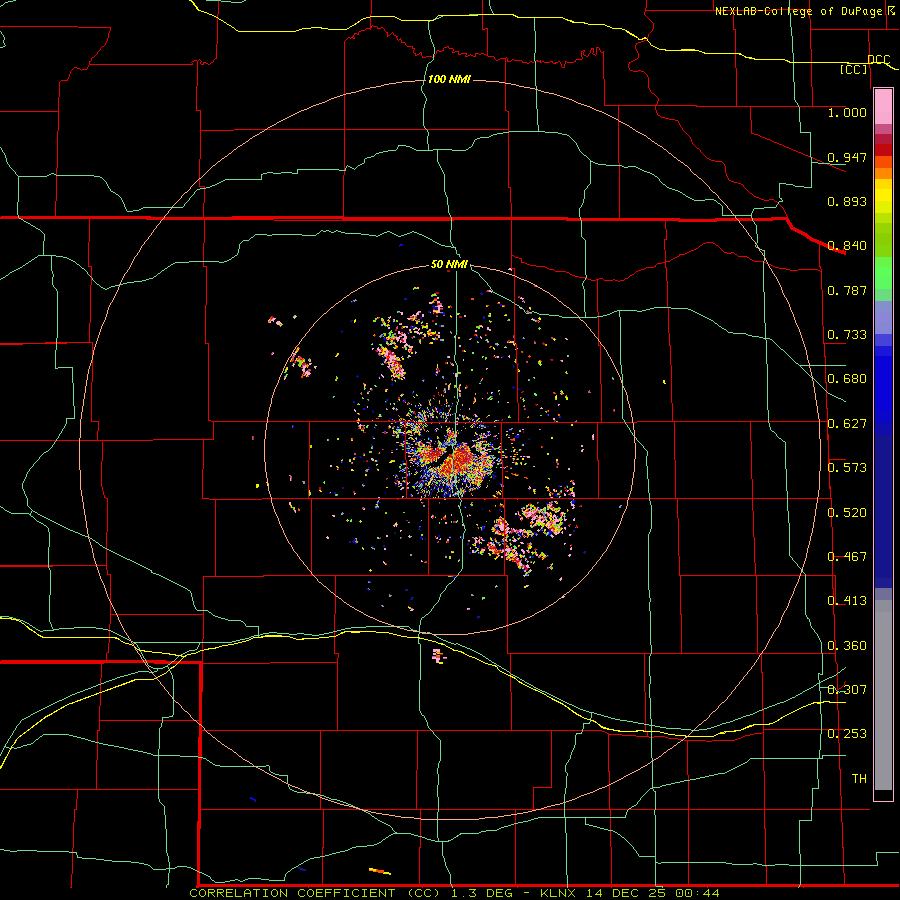The width and height of the screenshot is (900, 900).
Task: Select the 0.573 legend value
Action: point(847,468)
